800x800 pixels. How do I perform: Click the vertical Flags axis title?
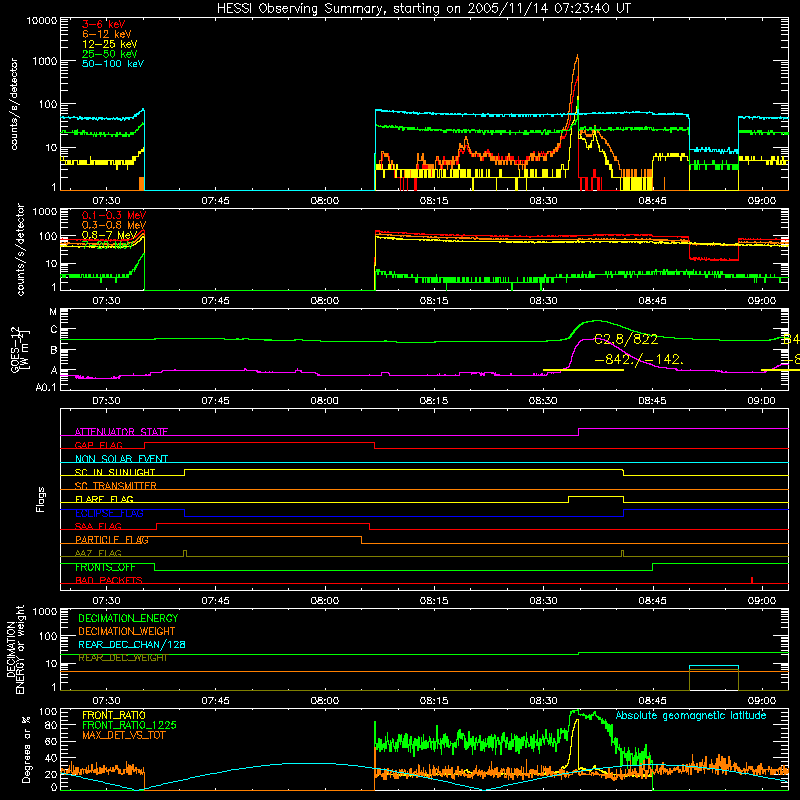pos(41,499)
